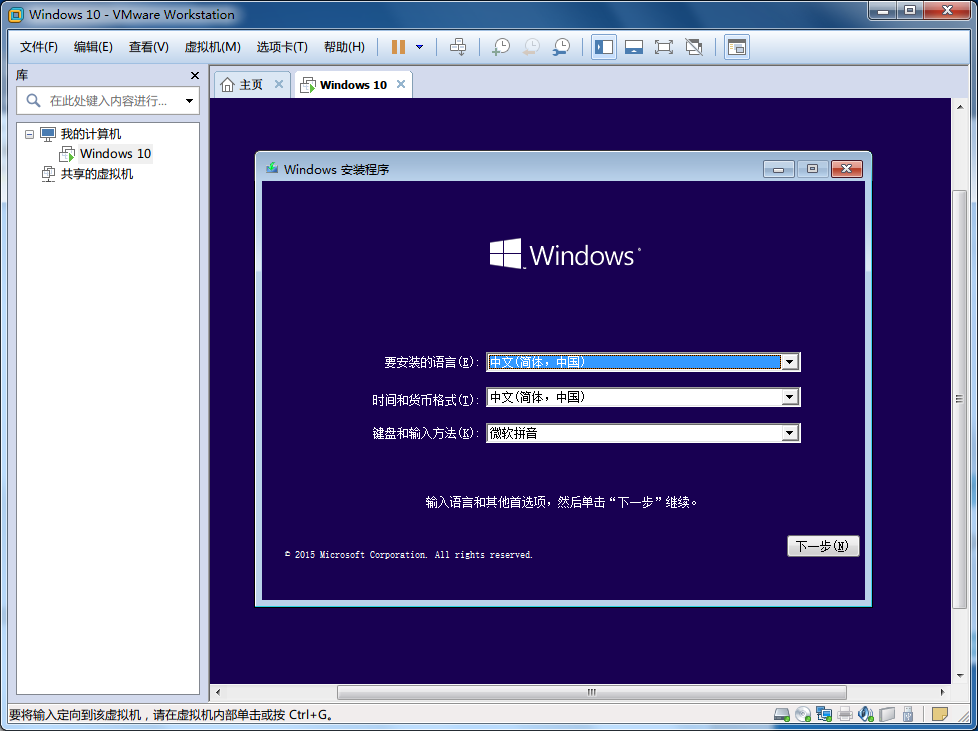Screen dimensions: 978x731
Task: Toggle the library sidebar panel view
Action: pyautogui.click(x=603, y=47)
